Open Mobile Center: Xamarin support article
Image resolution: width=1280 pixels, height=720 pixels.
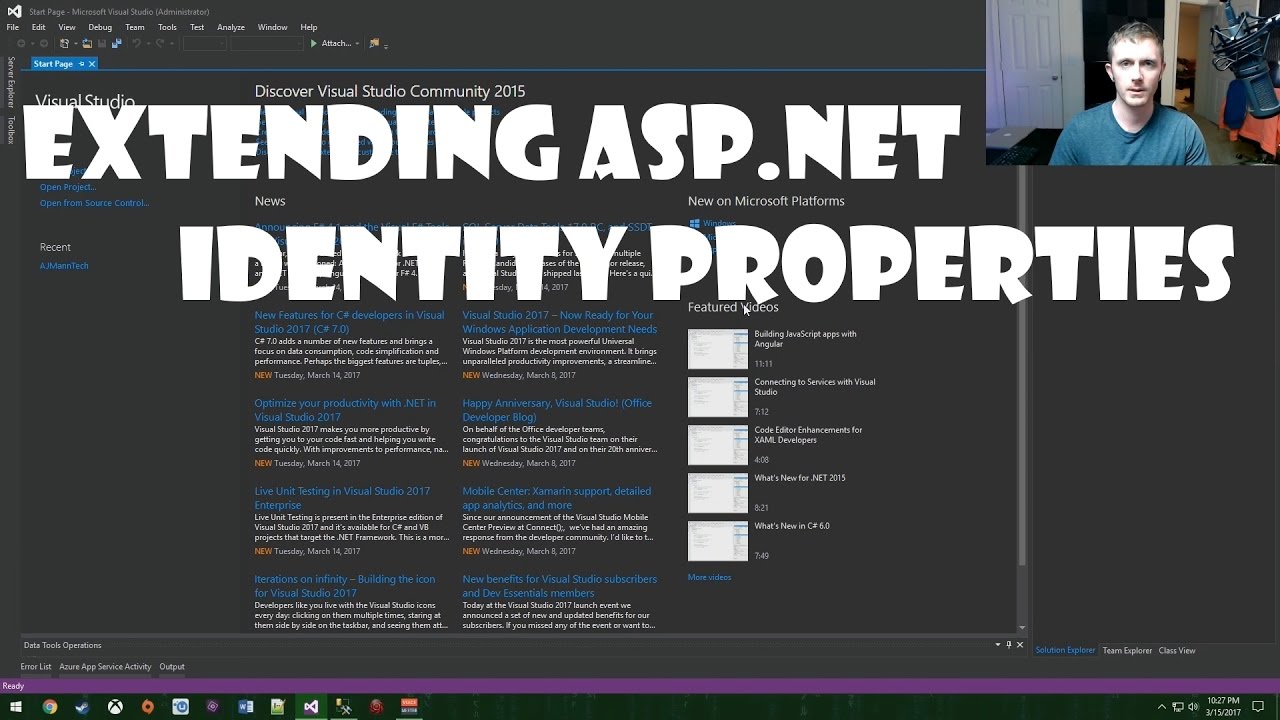[x=557, y=498]
